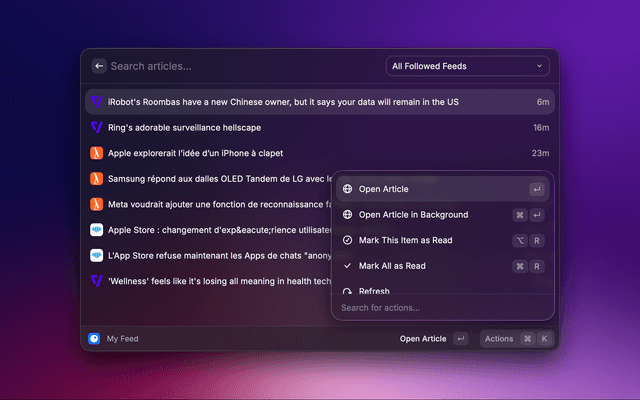Click the circled check icon for Mark This Item
Screen dimensions: 640x400
pos(347,240)
